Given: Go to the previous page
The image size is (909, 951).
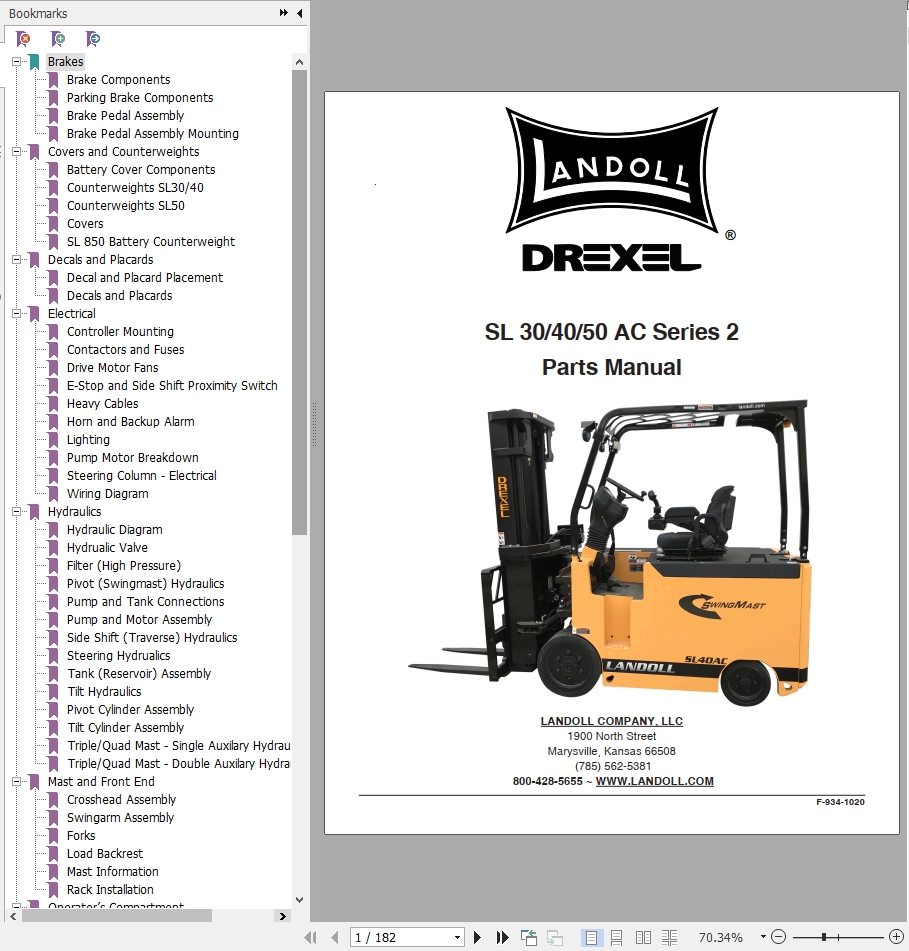Looking at the screenshot, I should click(x=335, y=937).
